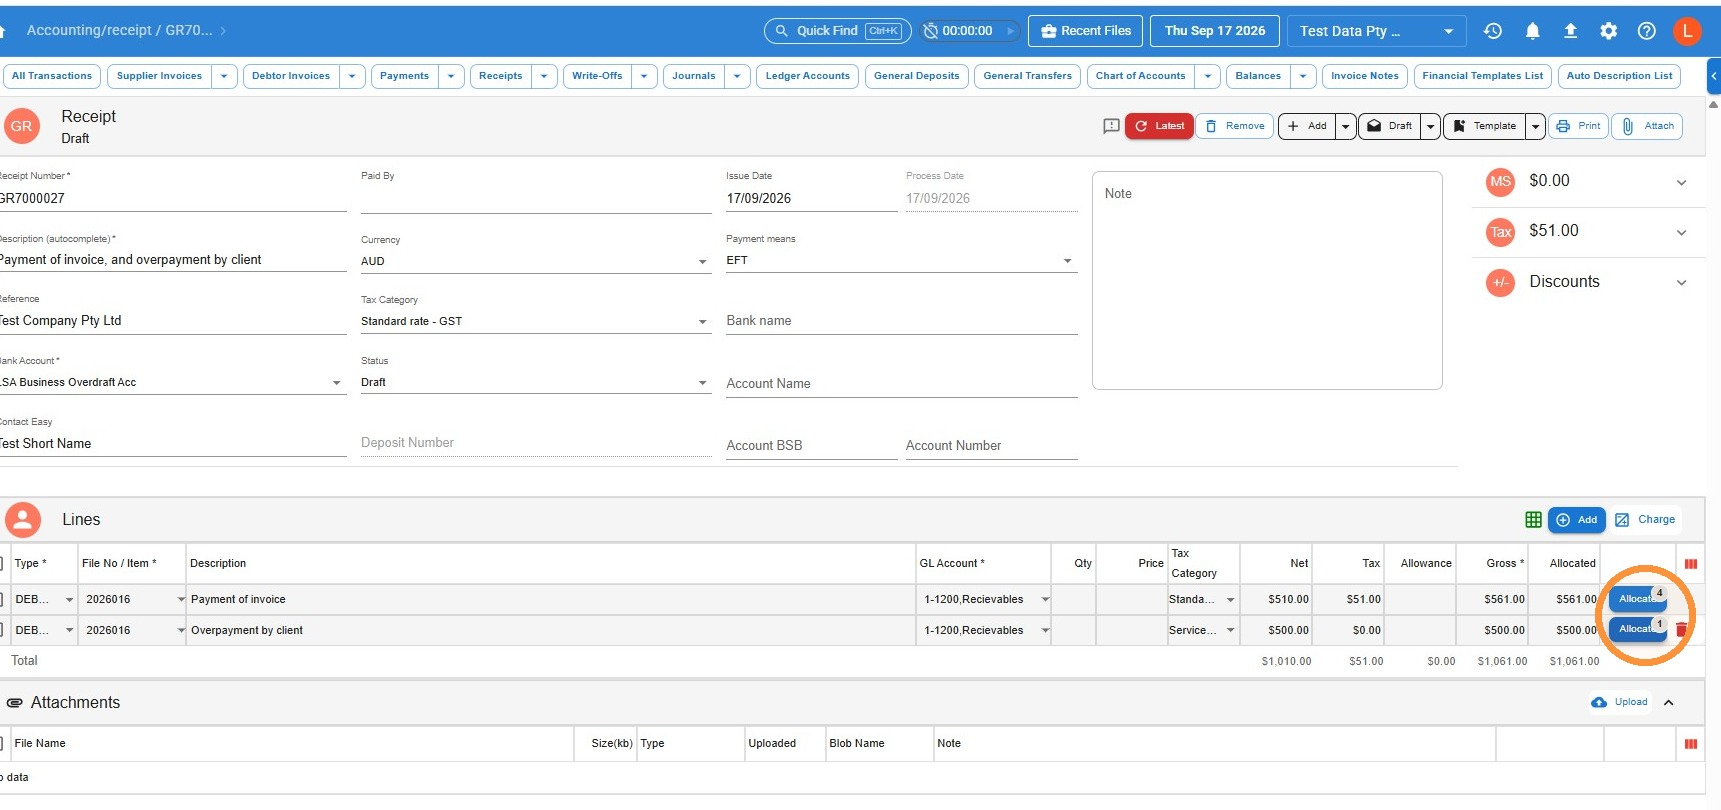Open the green grid icon in Lines
Viewport: 1721px width, 810px height.
1533,520
